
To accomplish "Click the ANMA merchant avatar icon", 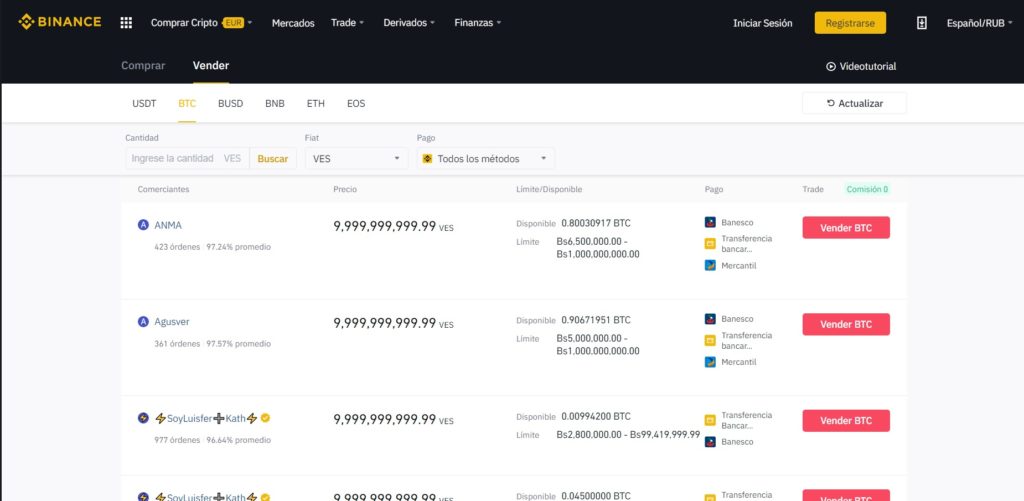I will point(143,225).
